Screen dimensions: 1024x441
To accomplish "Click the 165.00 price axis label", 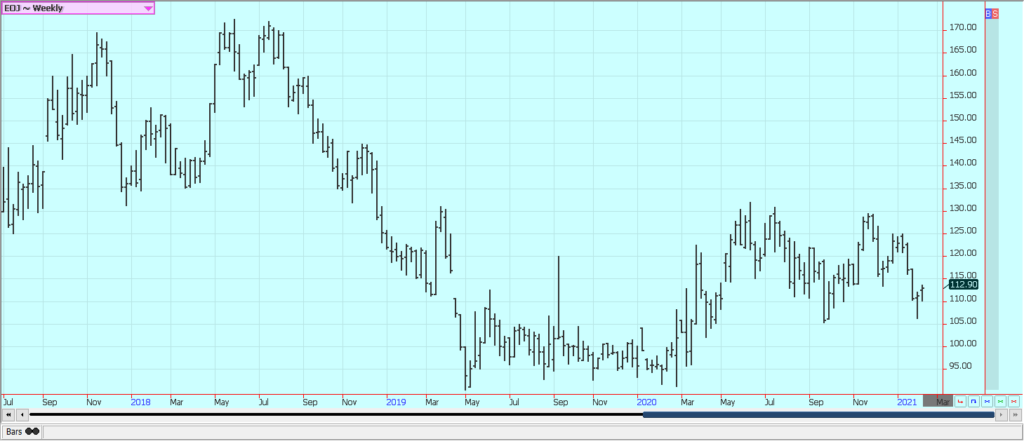I will [x=963, y=50].
